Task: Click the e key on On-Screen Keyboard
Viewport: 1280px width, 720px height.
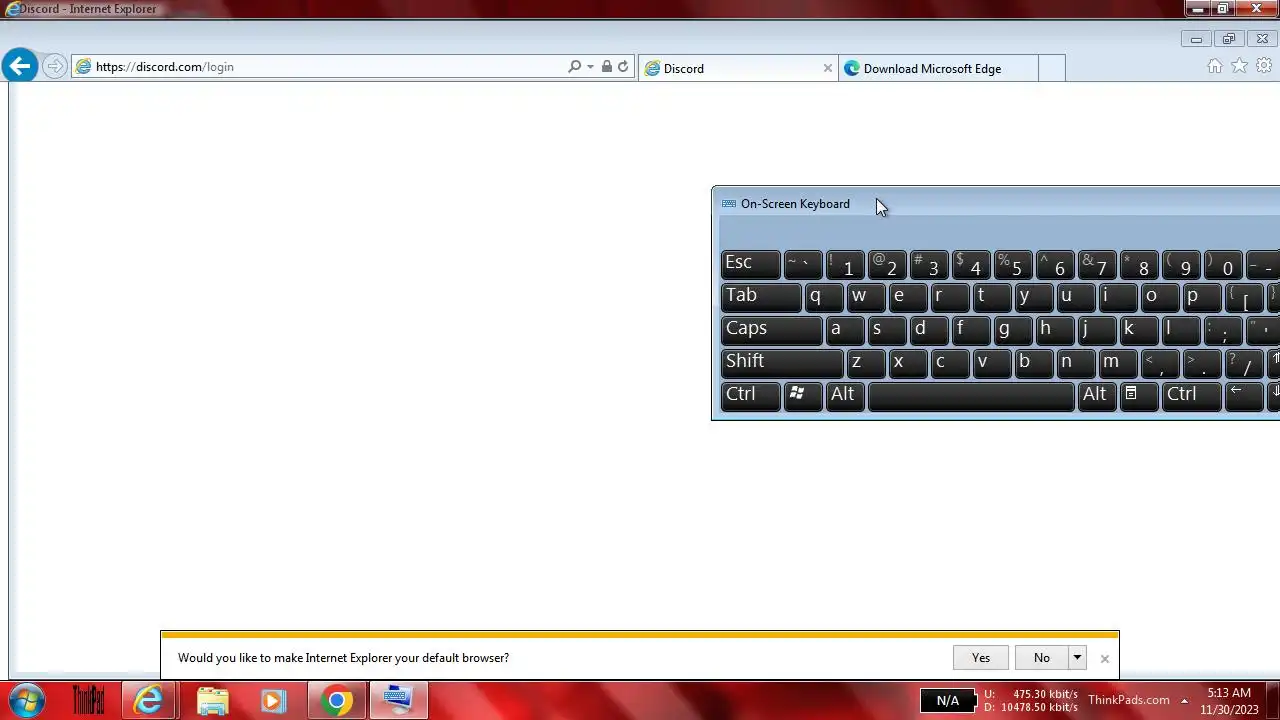Action: pyautogui.click(x=907, y=297)
